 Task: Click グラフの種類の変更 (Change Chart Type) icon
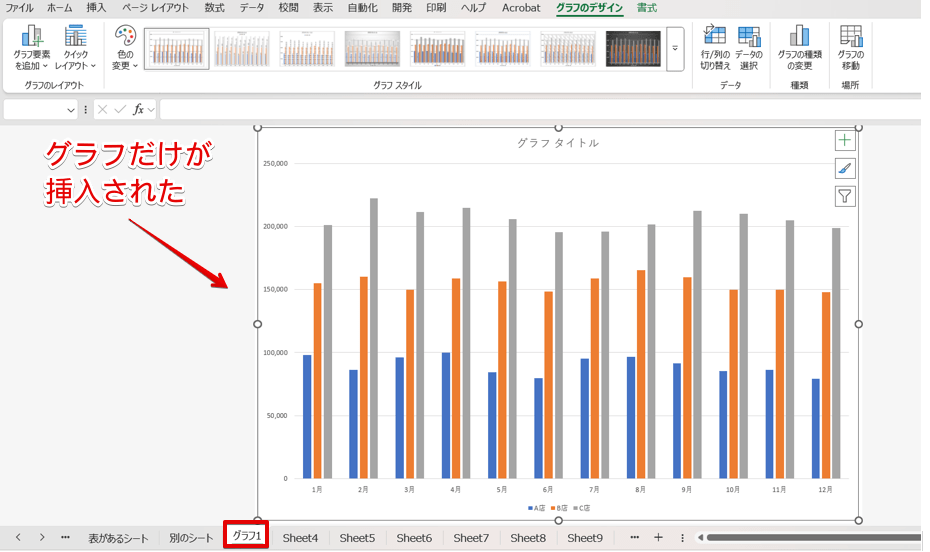[800, 47]
